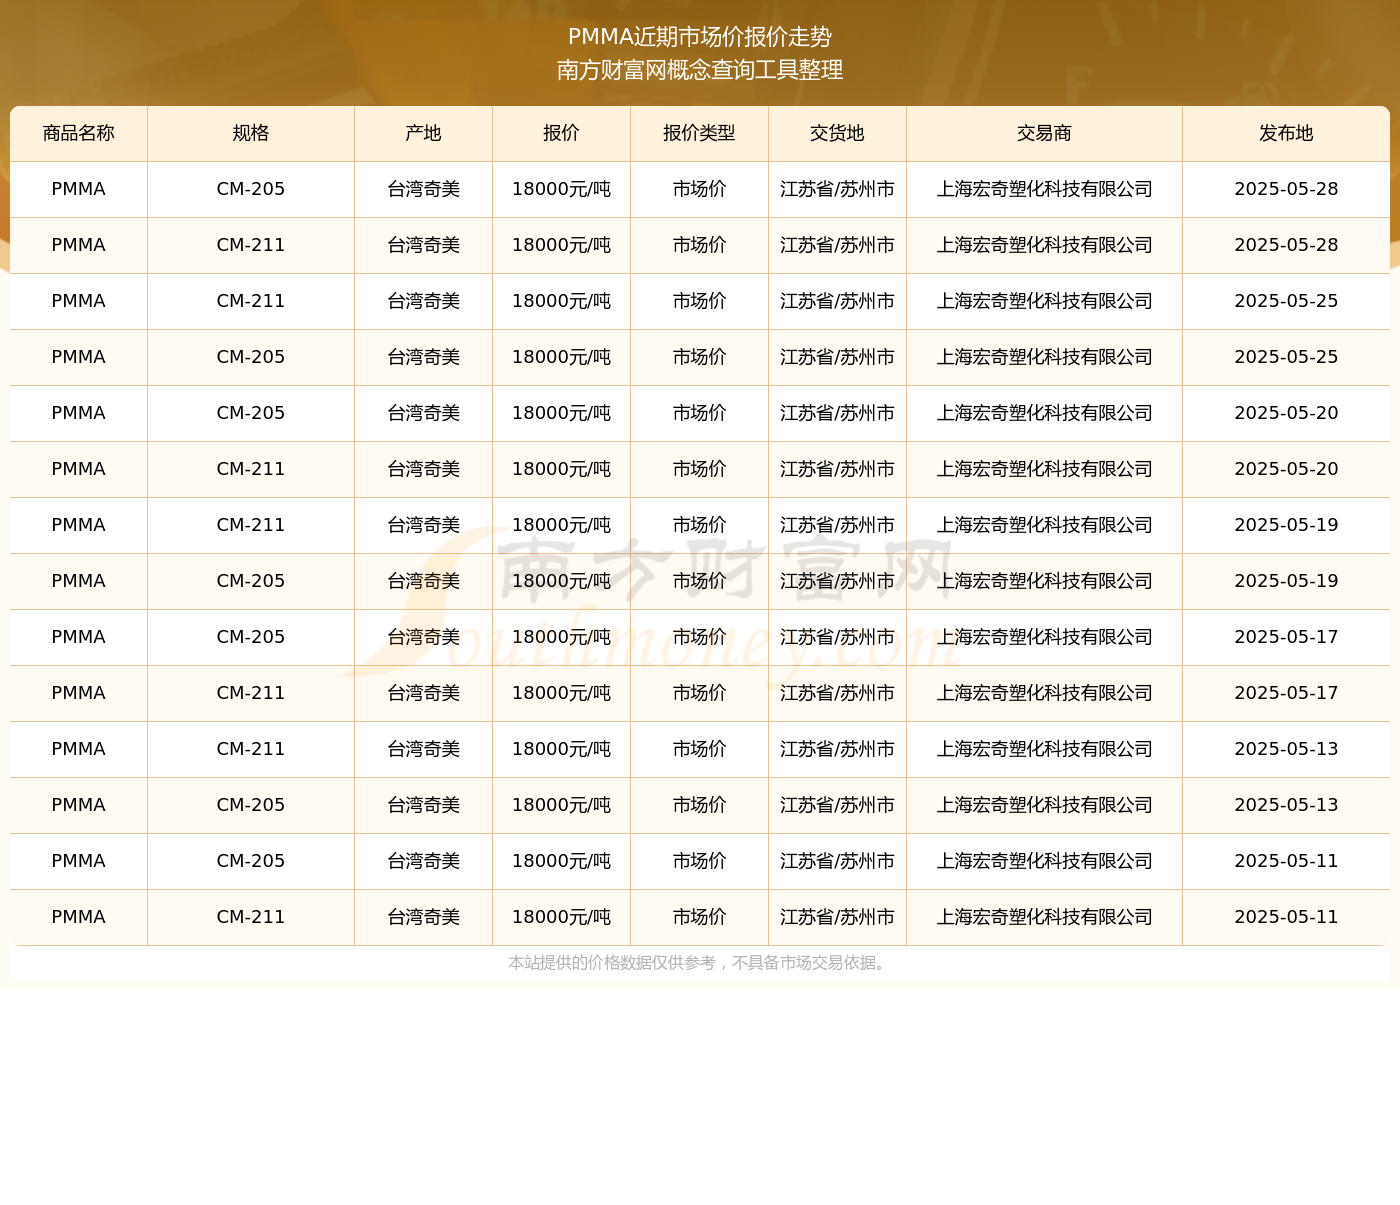The image size is (1400, 1205).
Task: Click 18000元/吨 in the first table row
Action: tap(561, 189)
